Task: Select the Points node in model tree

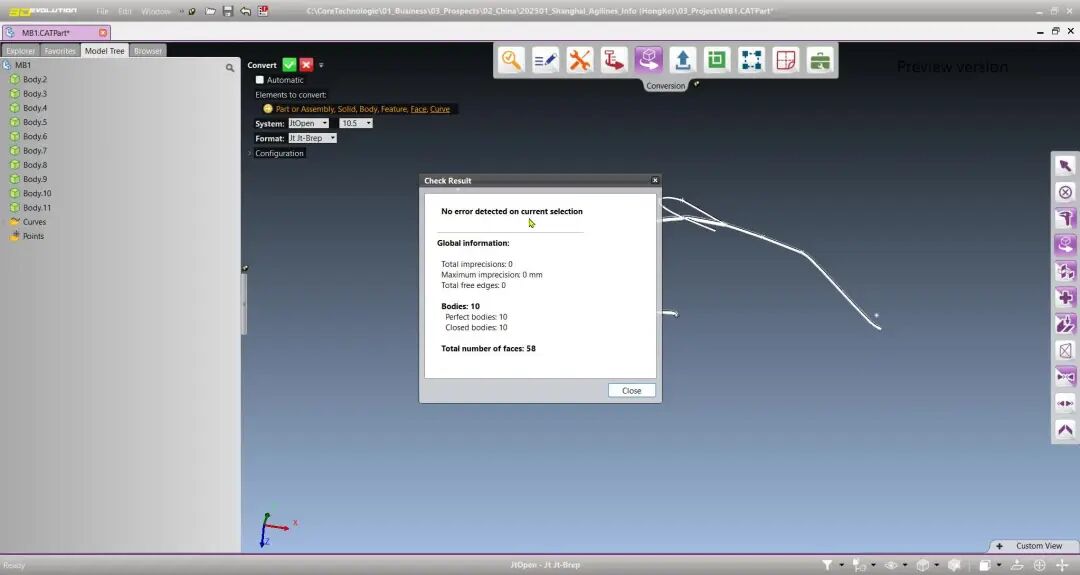Action: pos(33,236)
